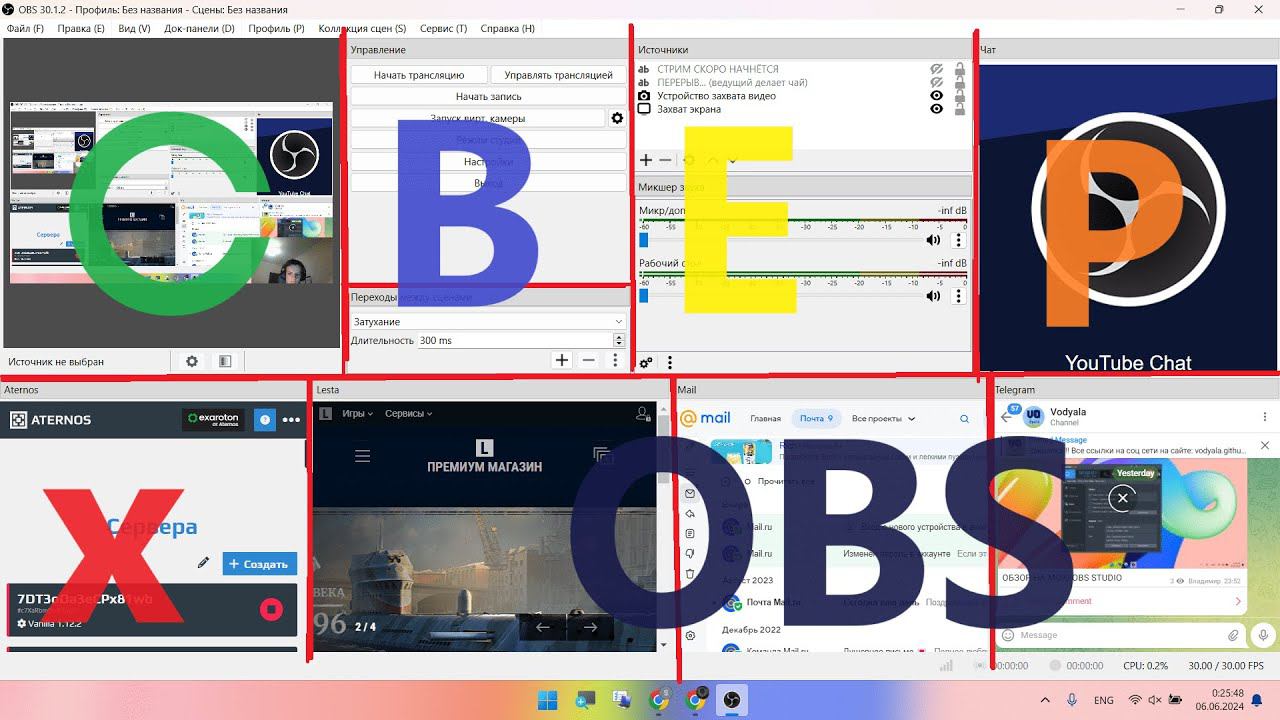The height and width of the screenshot is (720, 1280).
Task: Open the Файл menu
Action: (25, 29)
